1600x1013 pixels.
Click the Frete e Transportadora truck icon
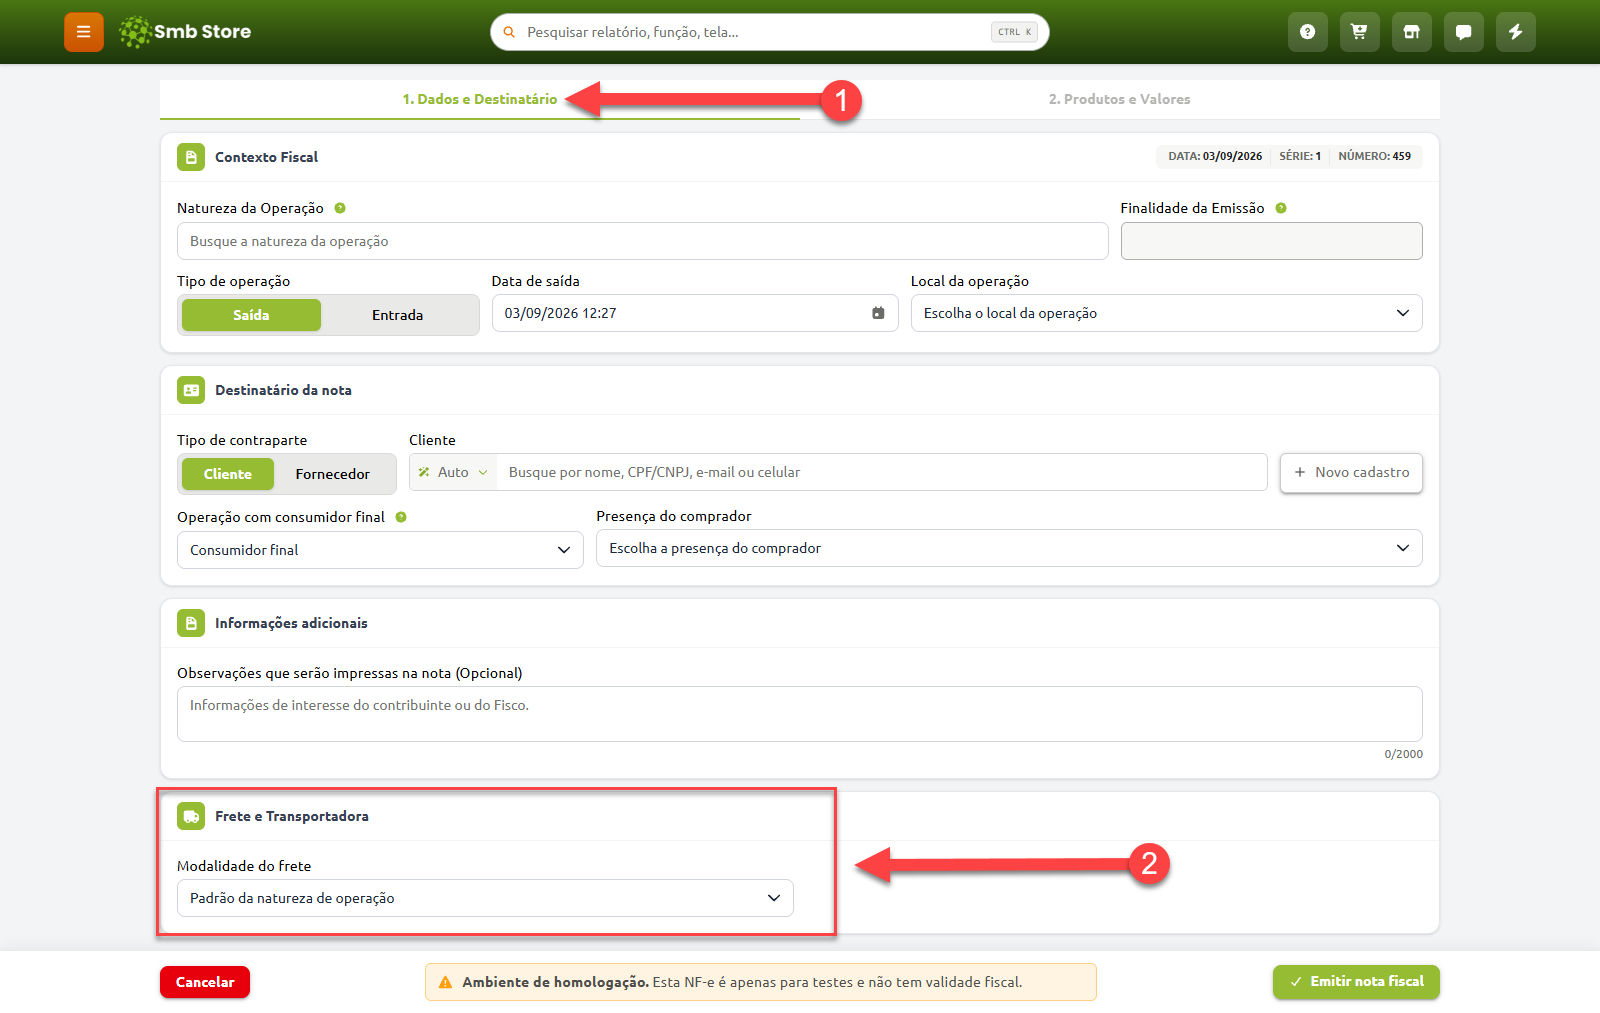coord(191,816)
